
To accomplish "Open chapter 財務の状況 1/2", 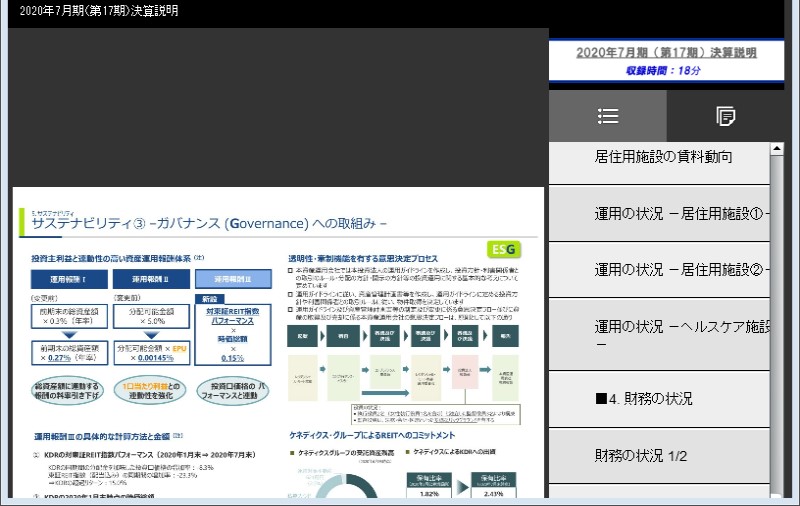I will coord(659,456).
